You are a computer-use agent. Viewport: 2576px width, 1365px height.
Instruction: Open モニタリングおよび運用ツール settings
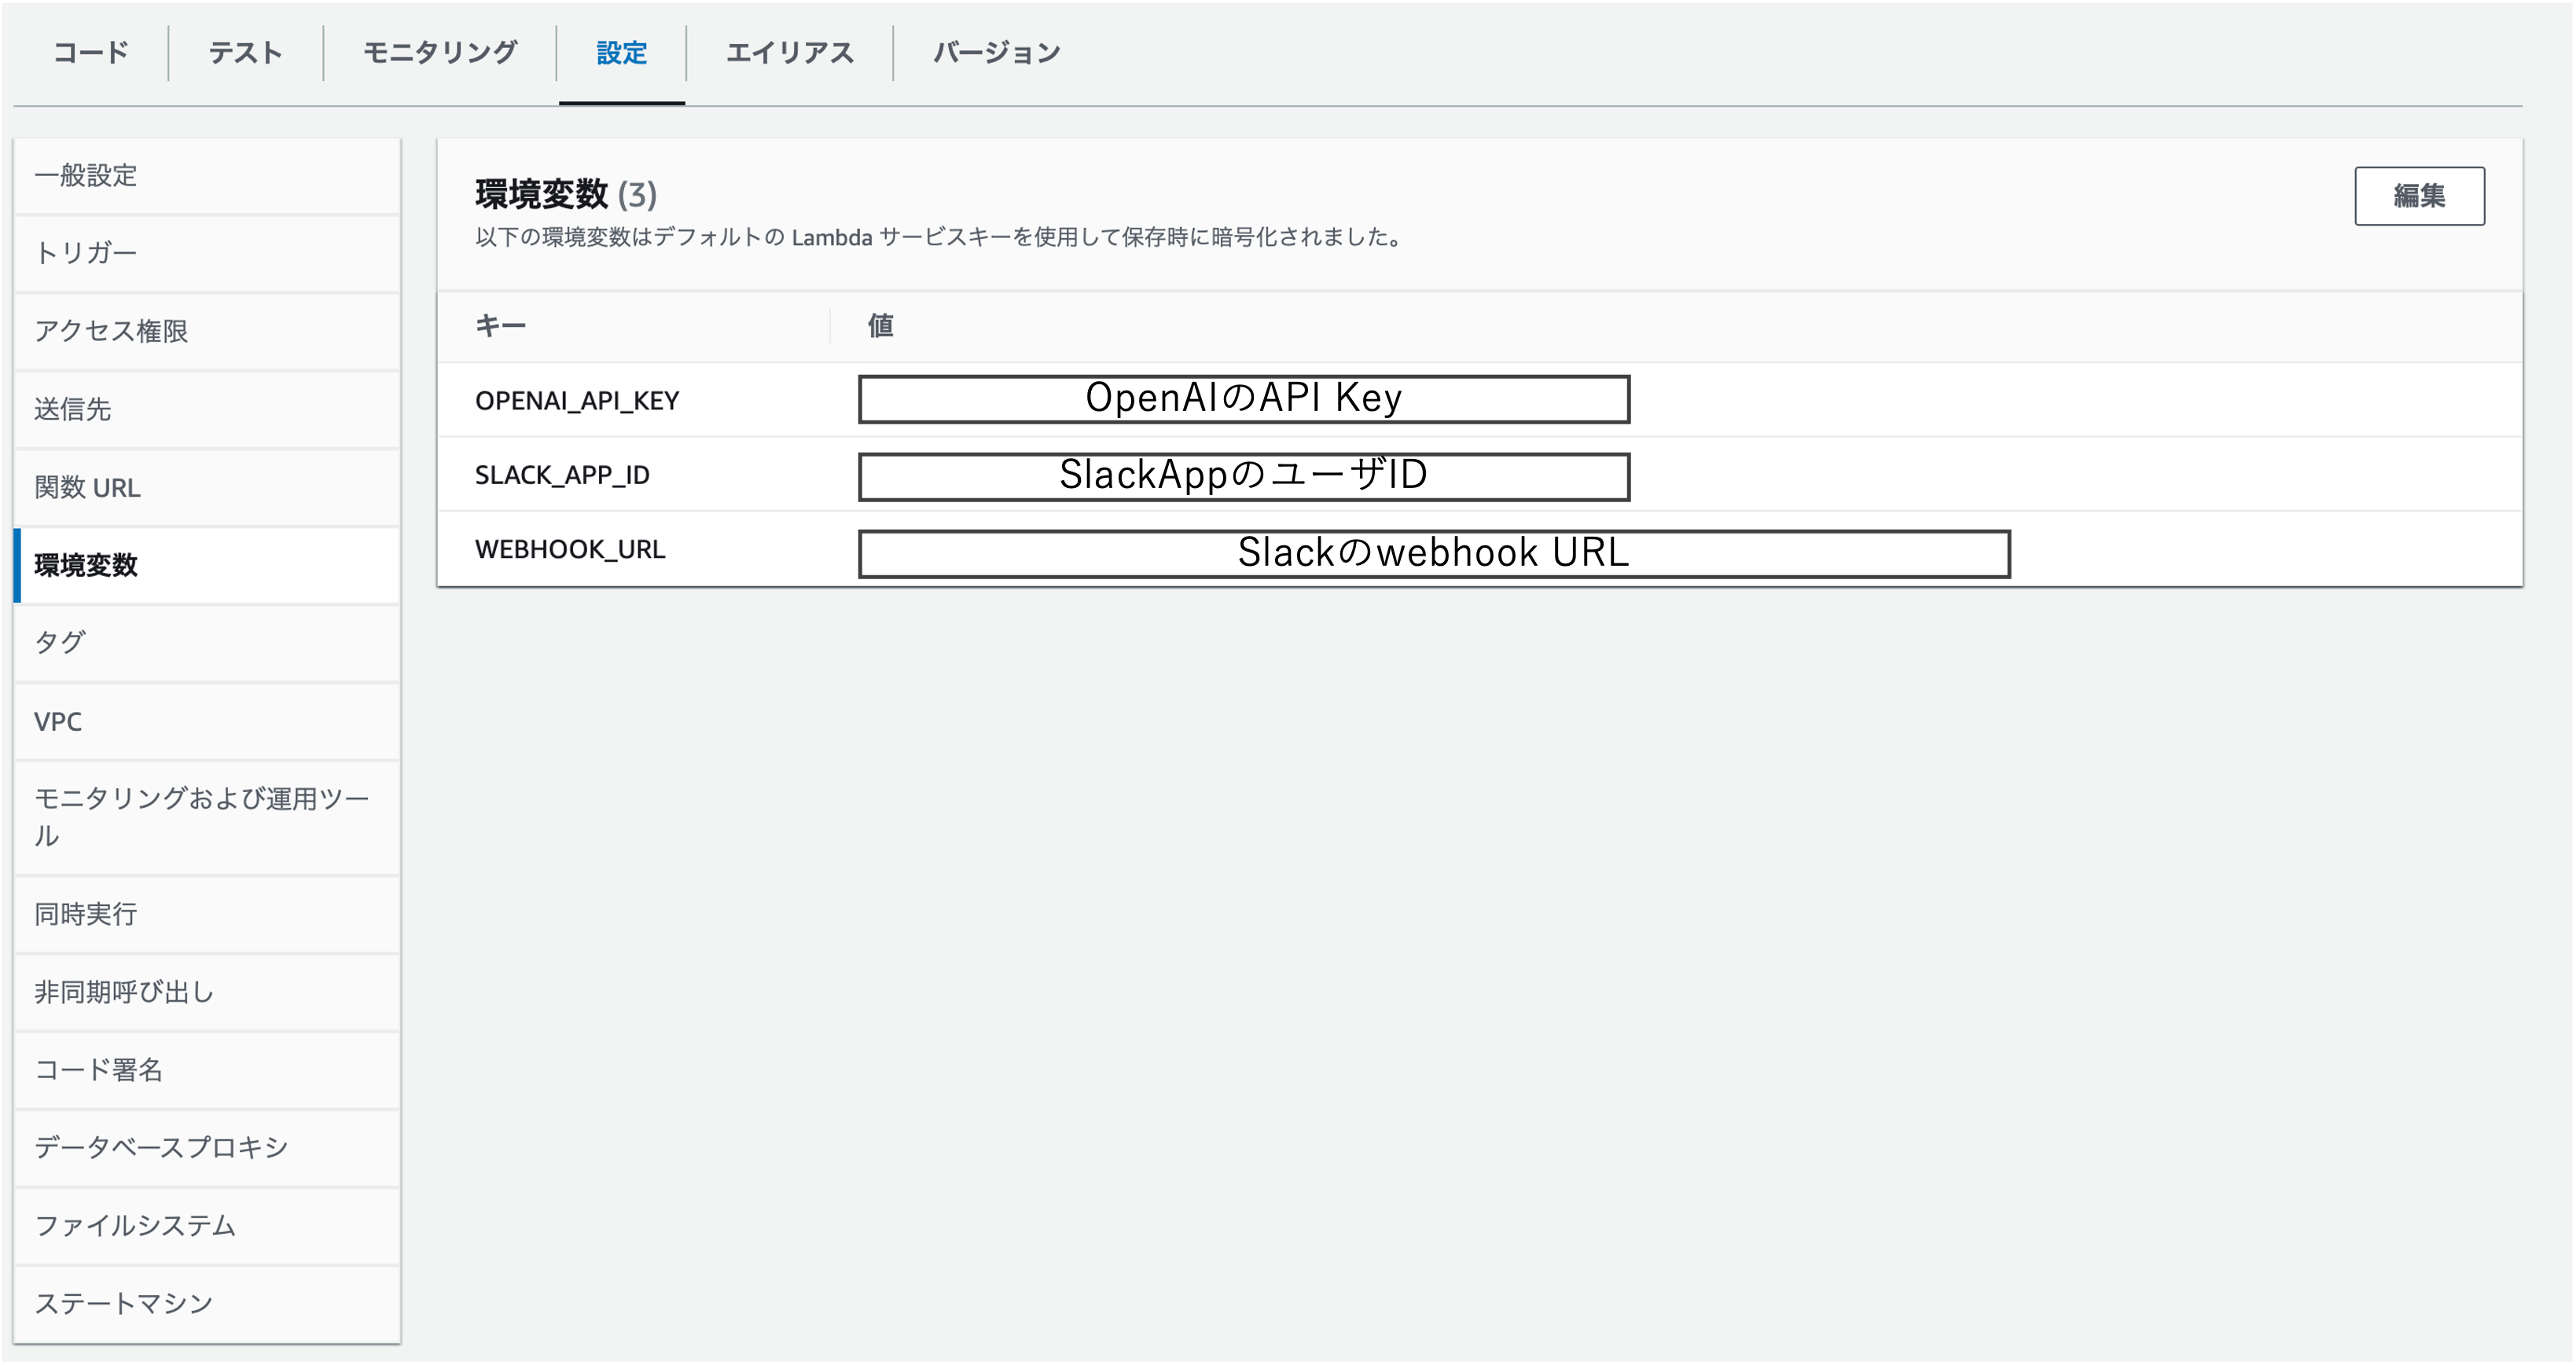pos(200,816)
